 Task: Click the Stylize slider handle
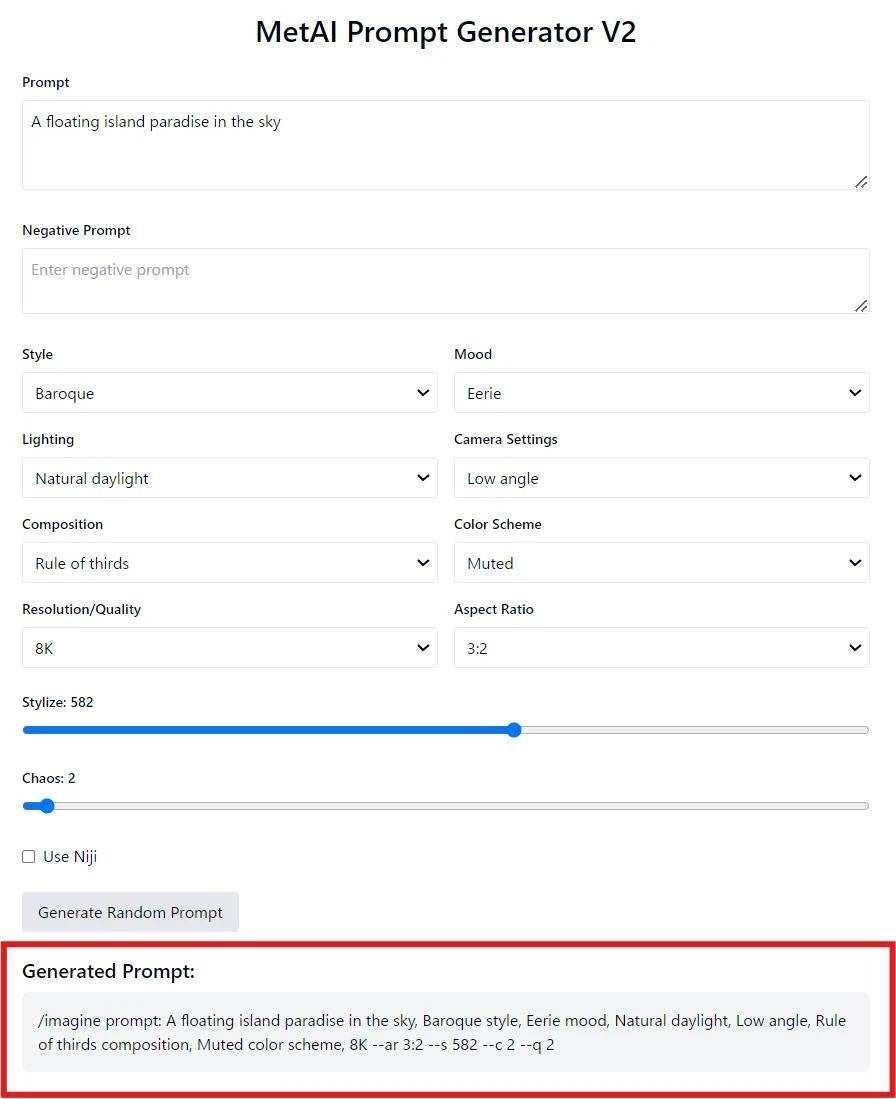click(x=514, y=730)
